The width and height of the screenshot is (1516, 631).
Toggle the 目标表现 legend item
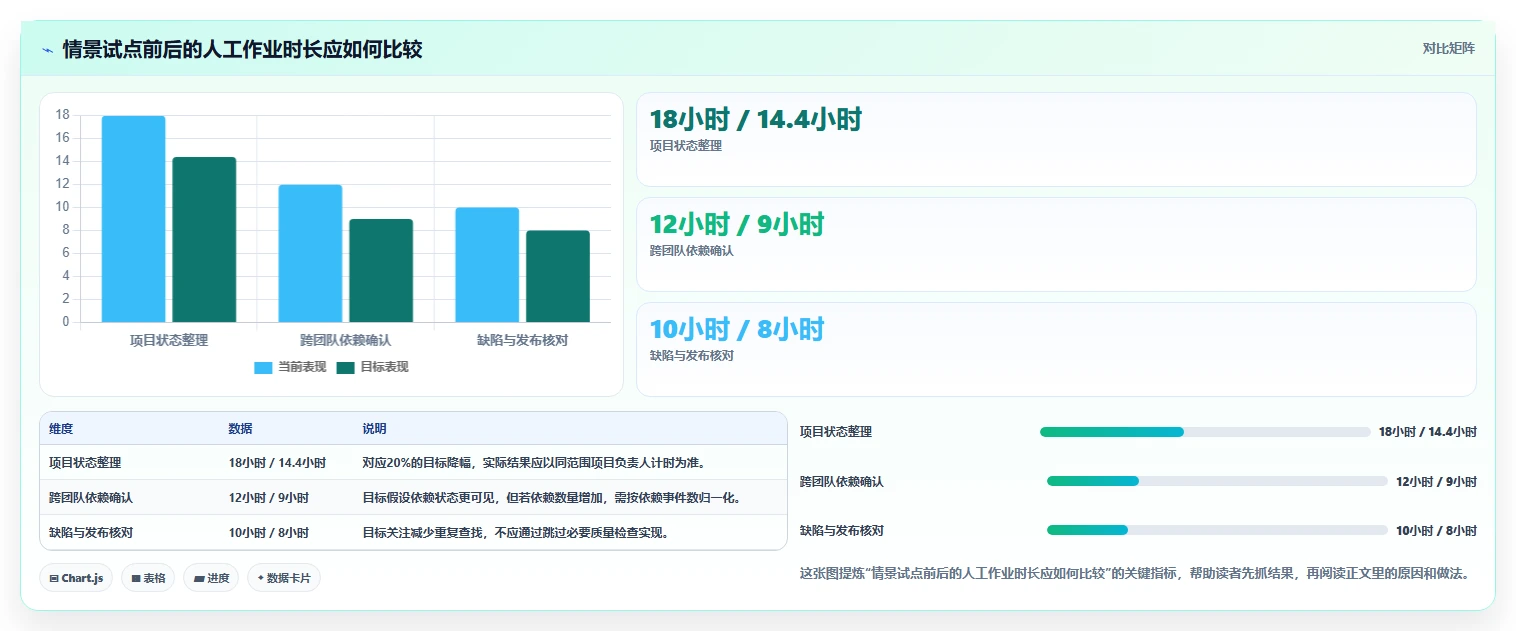pos(372,367)
